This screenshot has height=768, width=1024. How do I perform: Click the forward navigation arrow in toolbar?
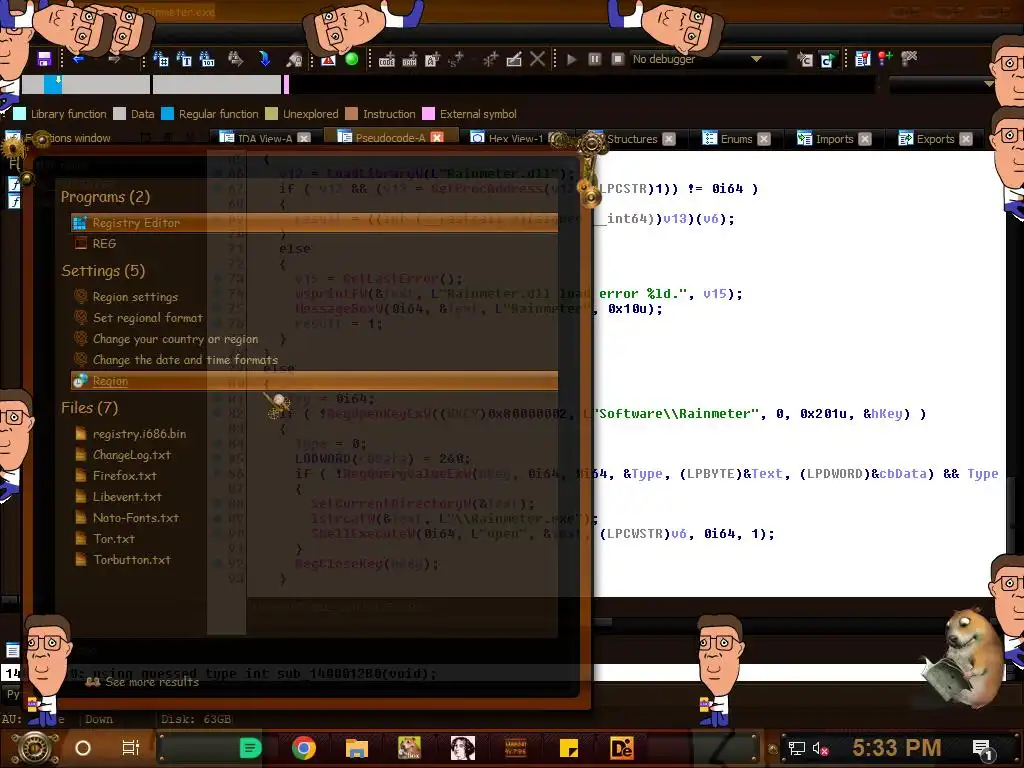115,59
